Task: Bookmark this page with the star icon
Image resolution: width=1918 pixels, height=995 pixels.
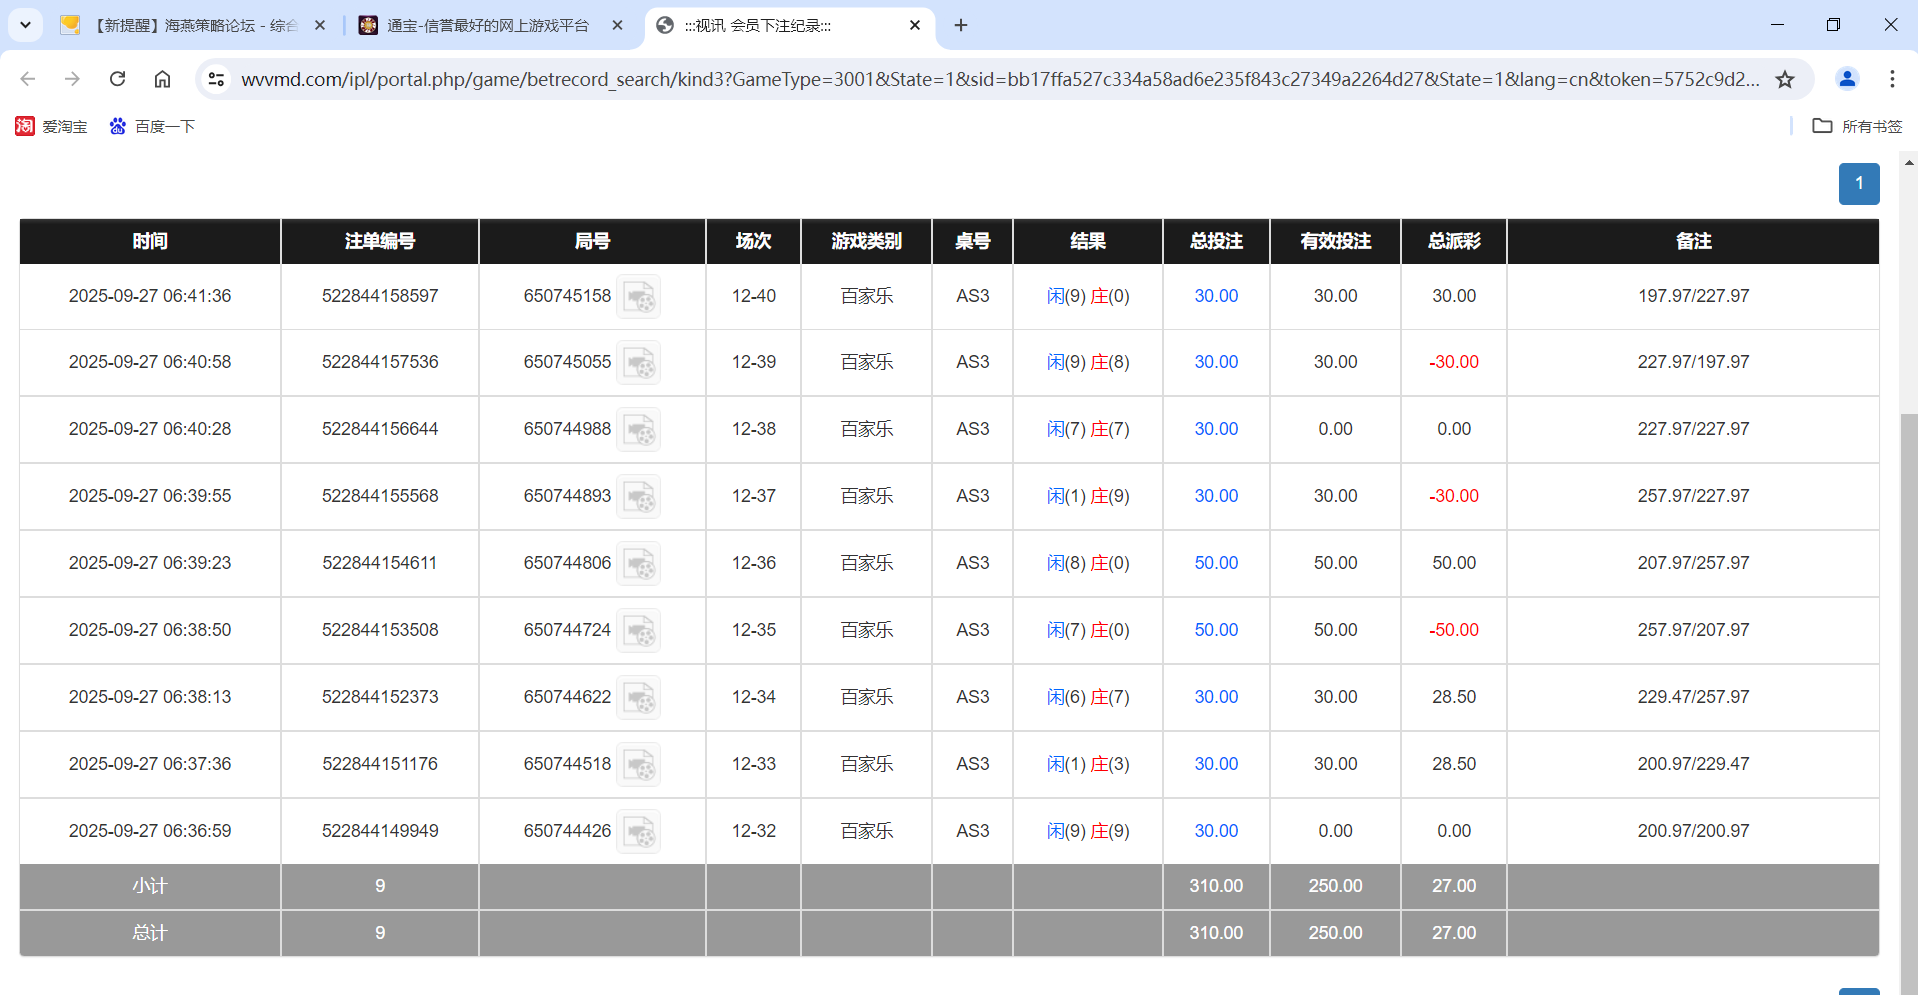Action: coord(1786,79)
